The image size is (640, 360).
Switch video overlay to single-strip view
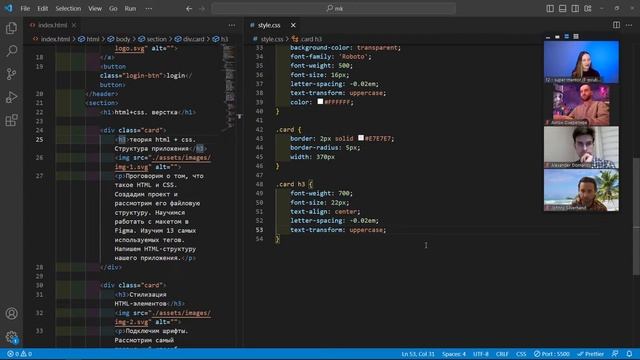pos(557,37)
